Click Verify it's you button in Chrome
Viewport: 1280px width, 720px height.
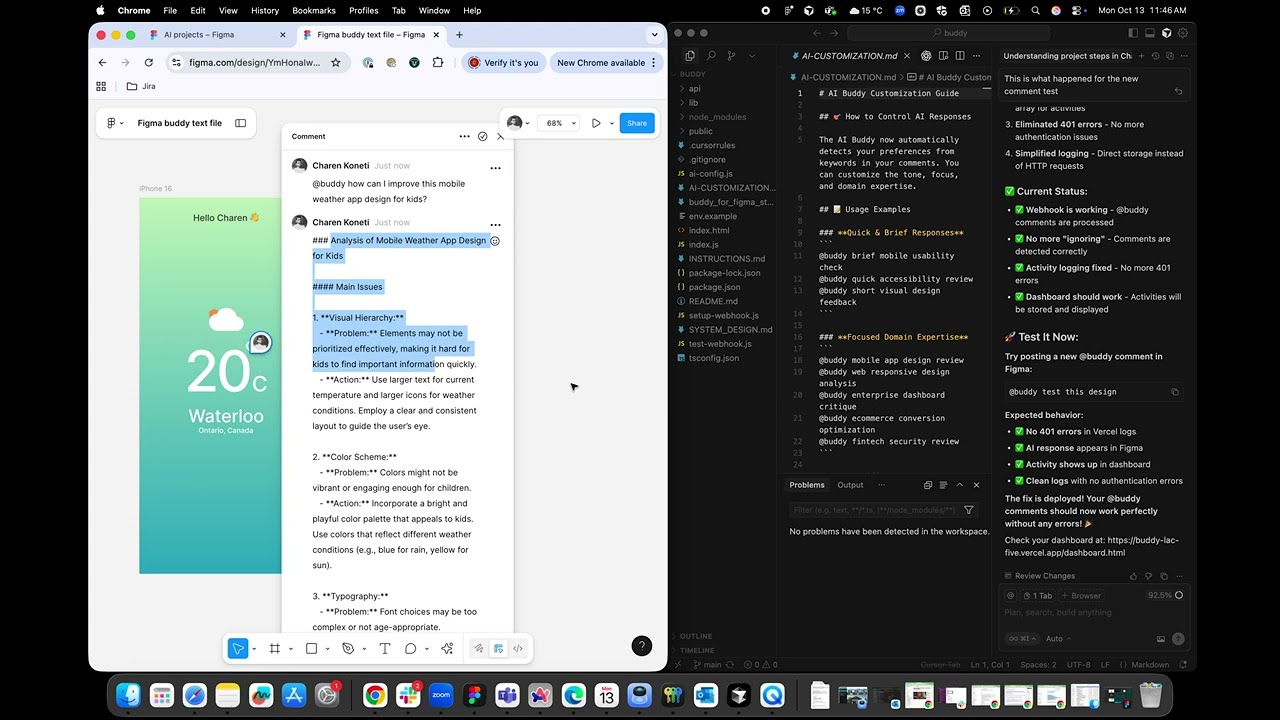(x=503, y=62)
